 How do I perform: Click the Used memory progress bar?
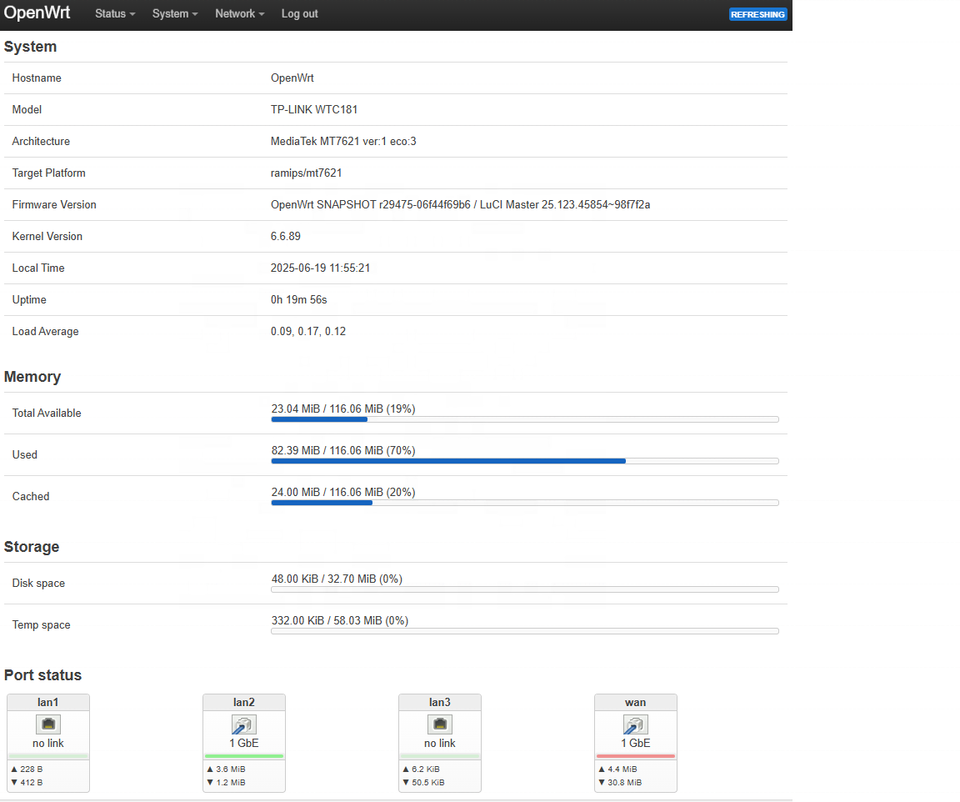click(524, 461)
